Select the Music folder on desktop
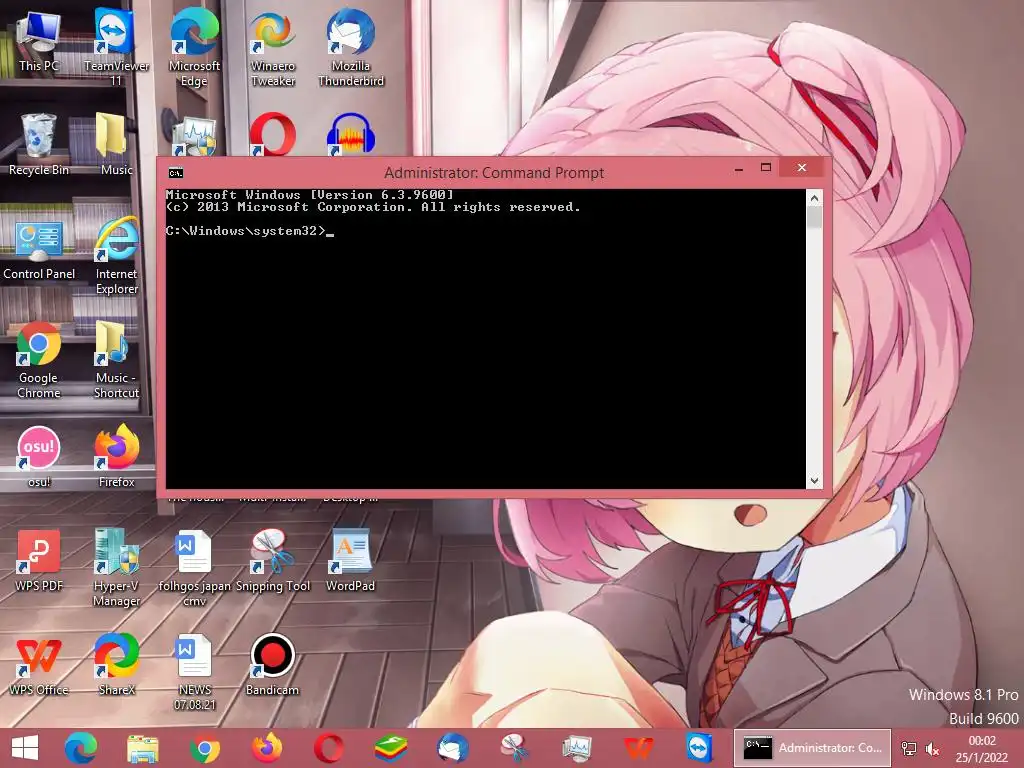This screenshot has height=768, width=1024. pyautogui.click(x=116, y=144)
